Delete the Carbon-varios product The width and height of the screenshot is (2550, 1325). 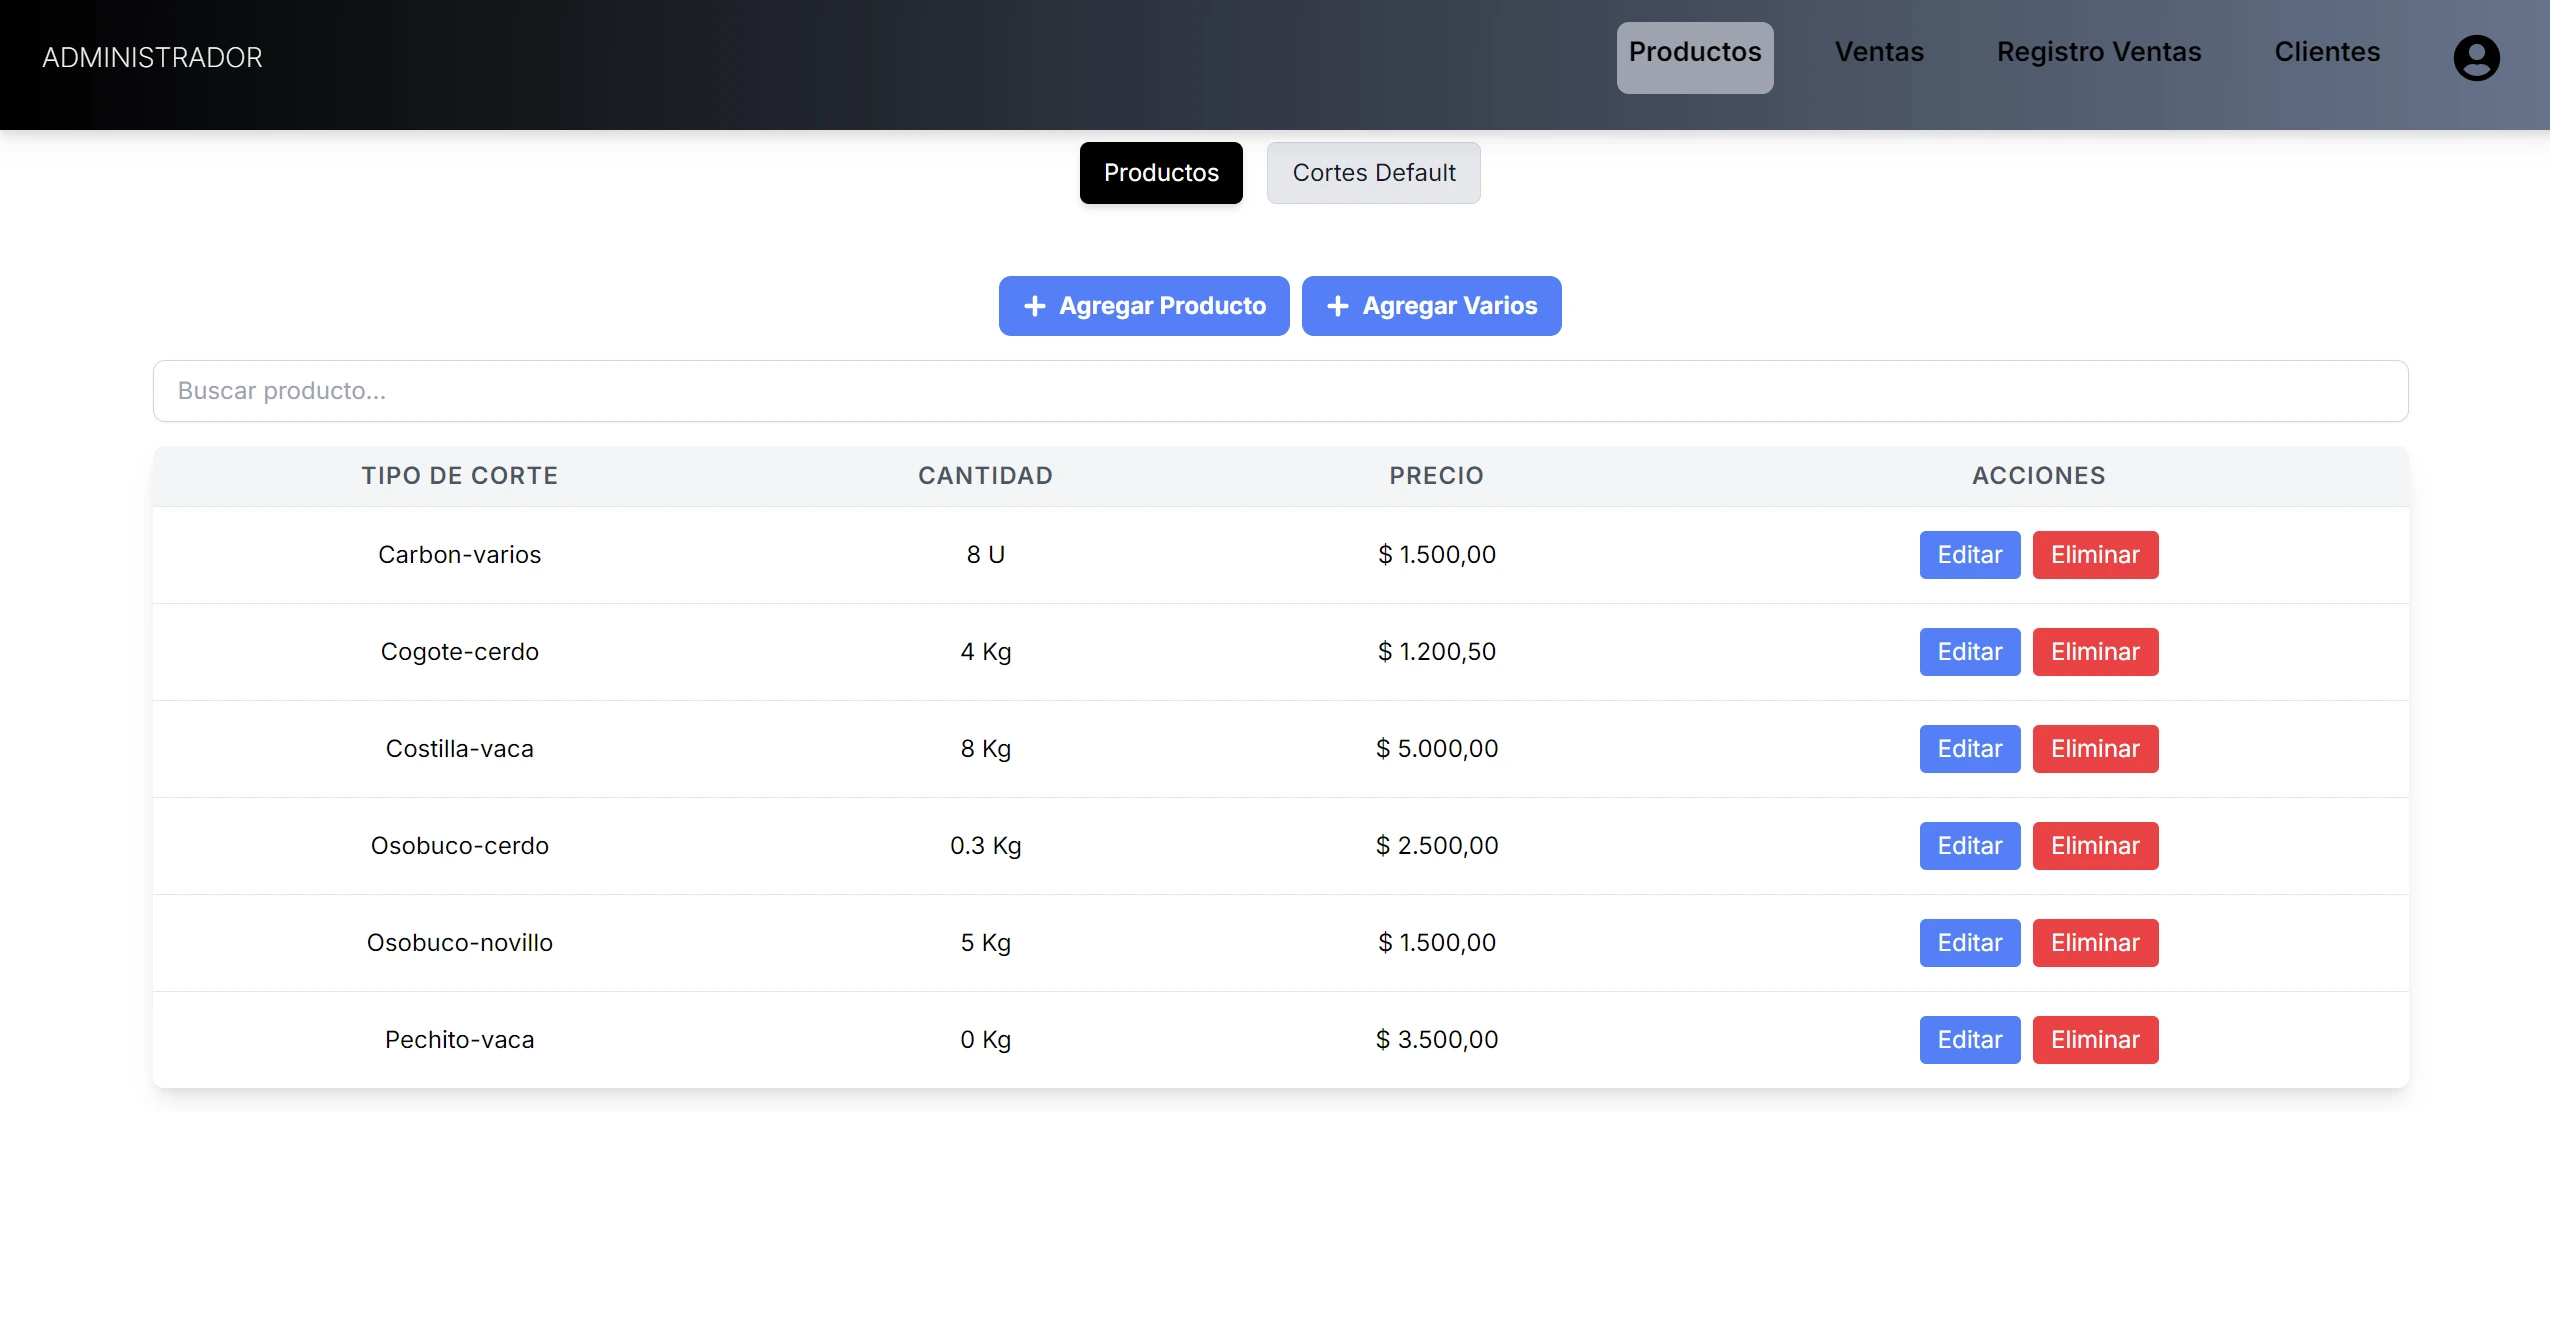(x=2095, y=555)
